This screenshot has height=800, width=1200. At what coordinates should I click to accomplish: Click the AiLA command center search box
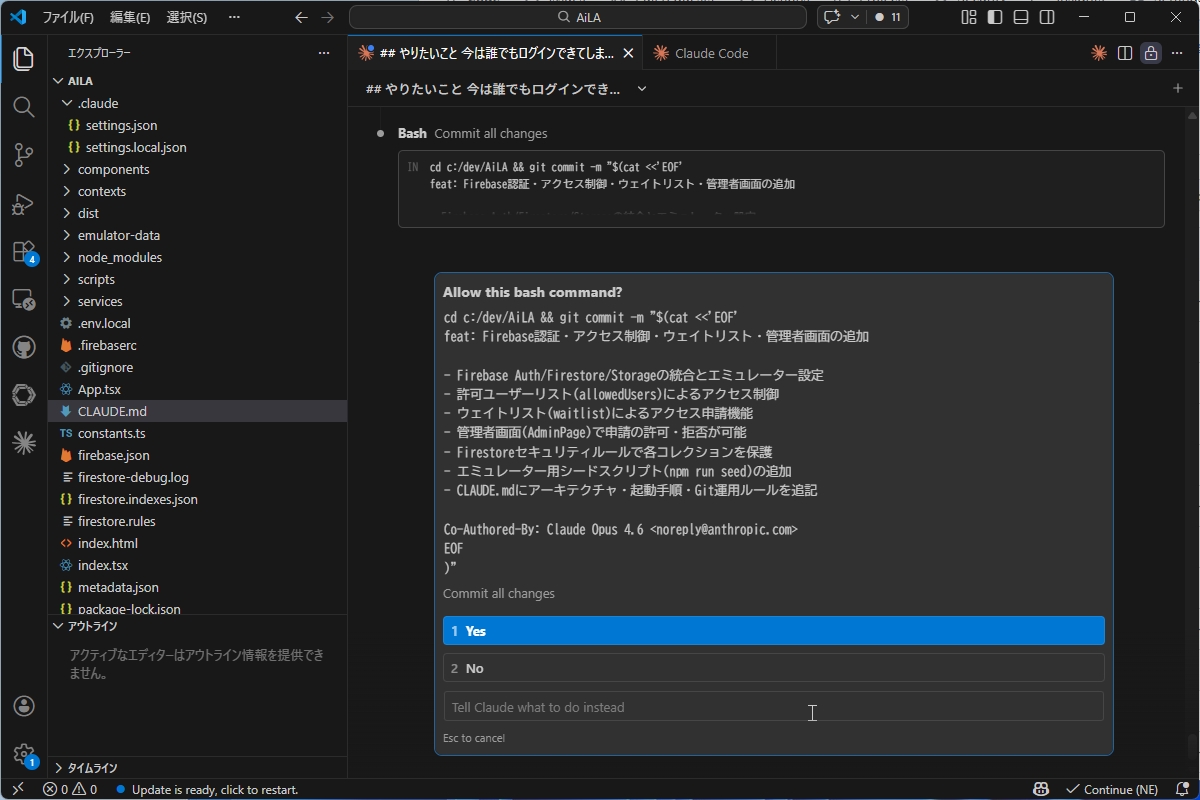point(578,17)
